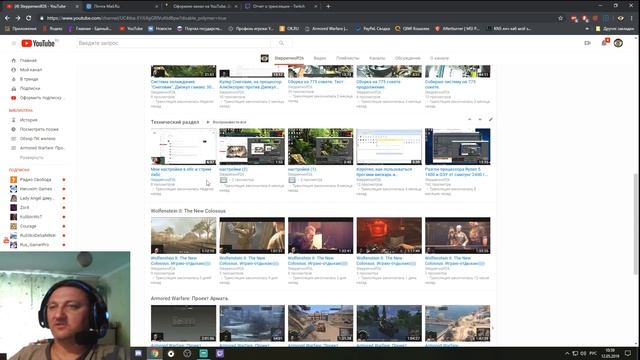
Task: Open Короткo, как пользоваться video title link
Action: pyautogui.click(x=384, y=171)
